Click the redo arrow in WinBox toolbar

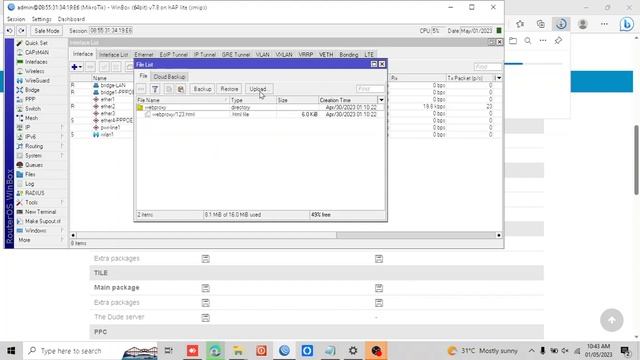(22, 31)
